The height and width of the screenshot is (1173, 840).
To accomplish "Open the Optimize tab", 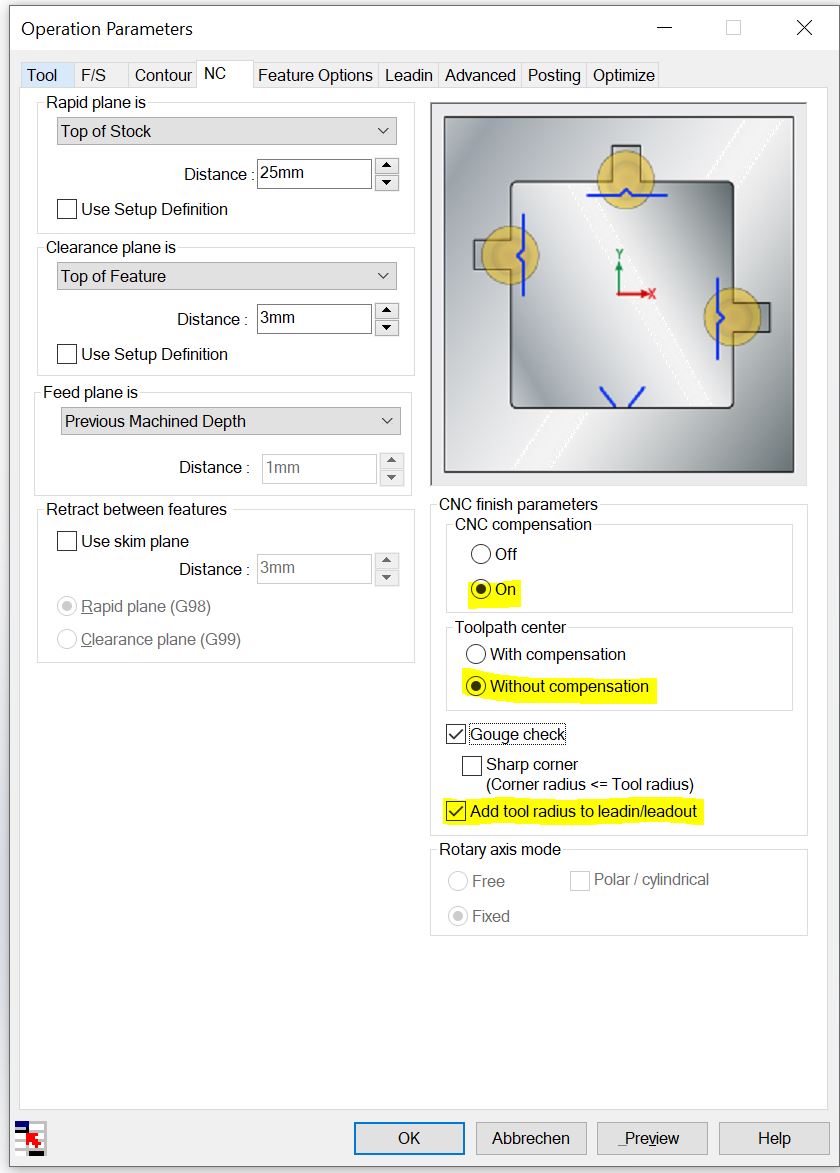I will pyautogui.click(x=624, y=75).
